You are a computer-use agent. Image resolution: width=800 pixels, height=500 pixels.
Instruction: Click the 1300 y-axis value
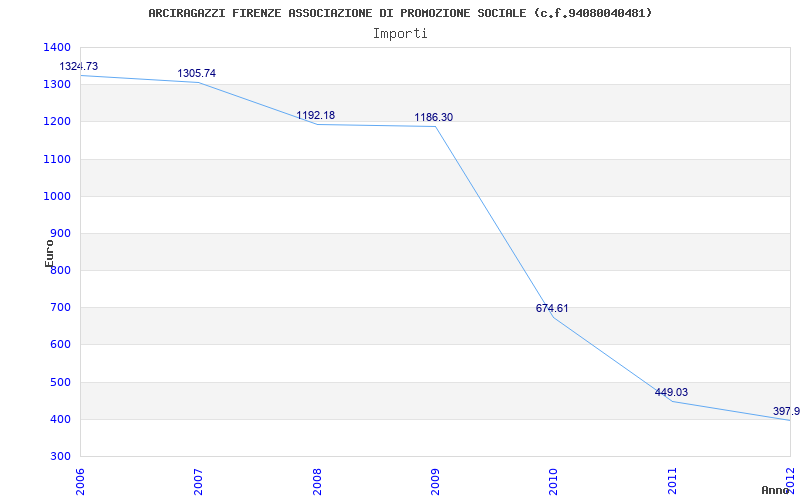[57, 85]
